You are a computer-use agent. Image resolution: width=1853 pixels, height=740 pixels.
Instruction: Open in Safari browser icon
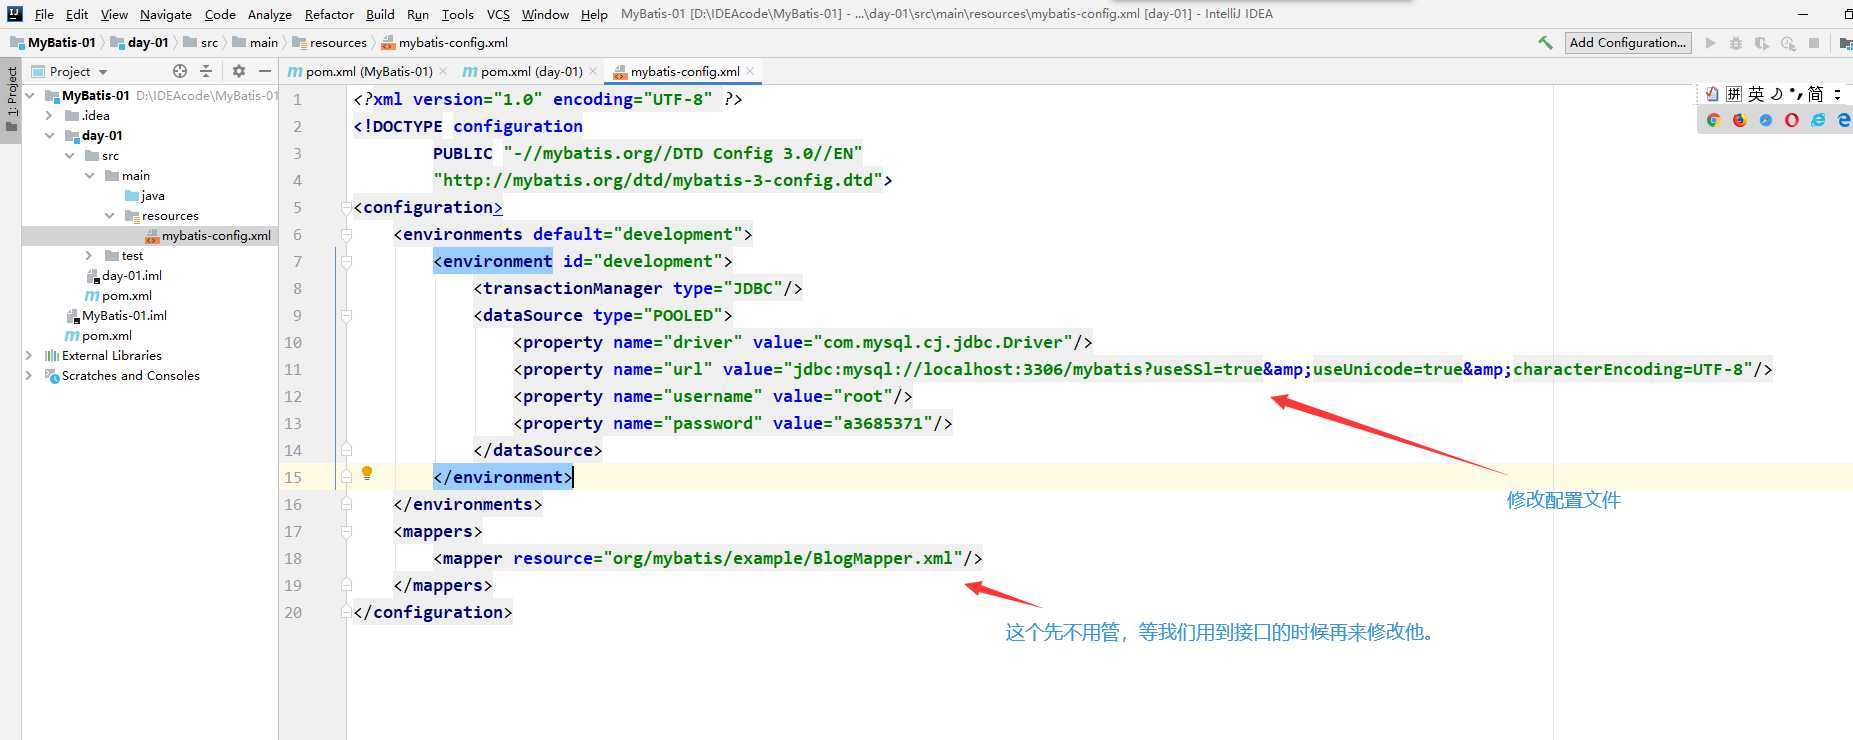pos(1765,120)
